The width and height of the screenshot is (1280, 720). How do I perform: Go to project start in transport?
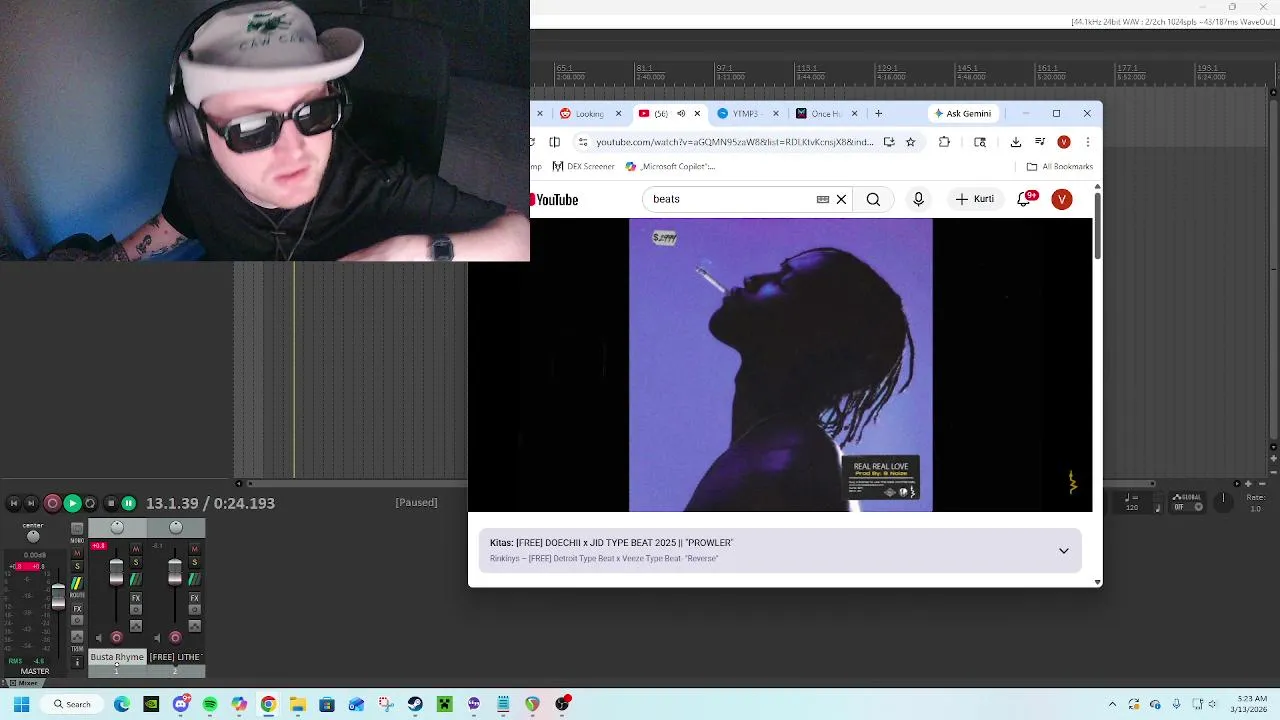pyautogui.click(x=14, y=504)
